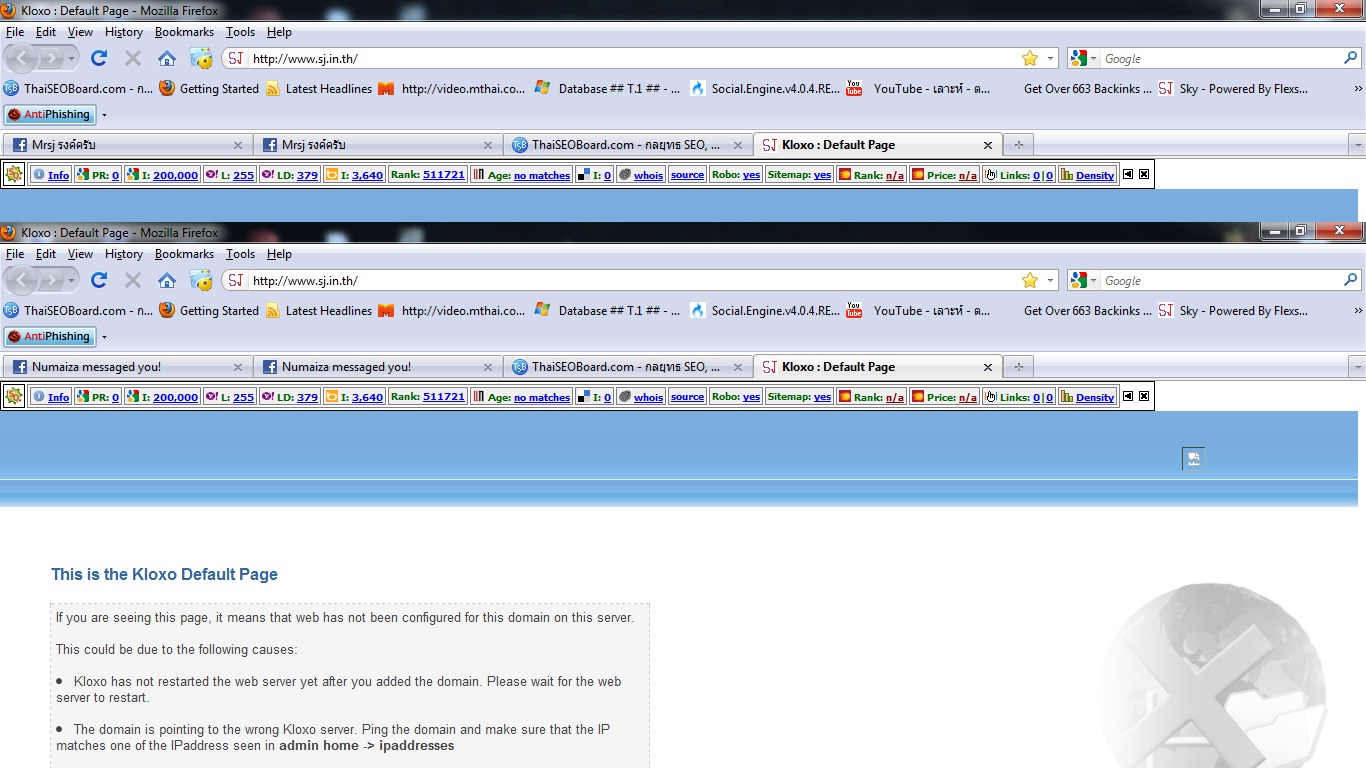1366x768 pixels.
Task: Click the SEO toolbar left-arrow icon in the lower window
Action: [1128, 396]
